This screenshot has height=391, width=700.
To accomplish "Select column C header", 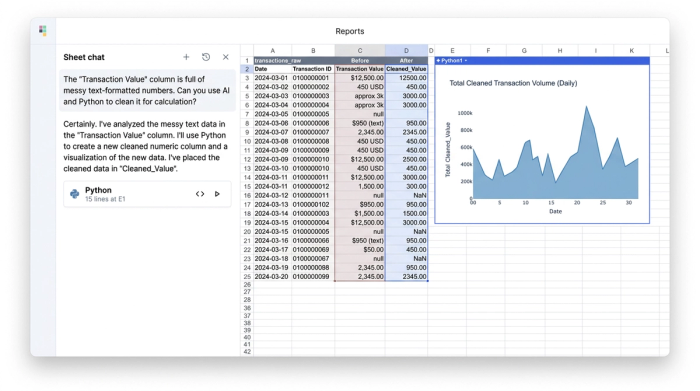I will pos(360,50).
